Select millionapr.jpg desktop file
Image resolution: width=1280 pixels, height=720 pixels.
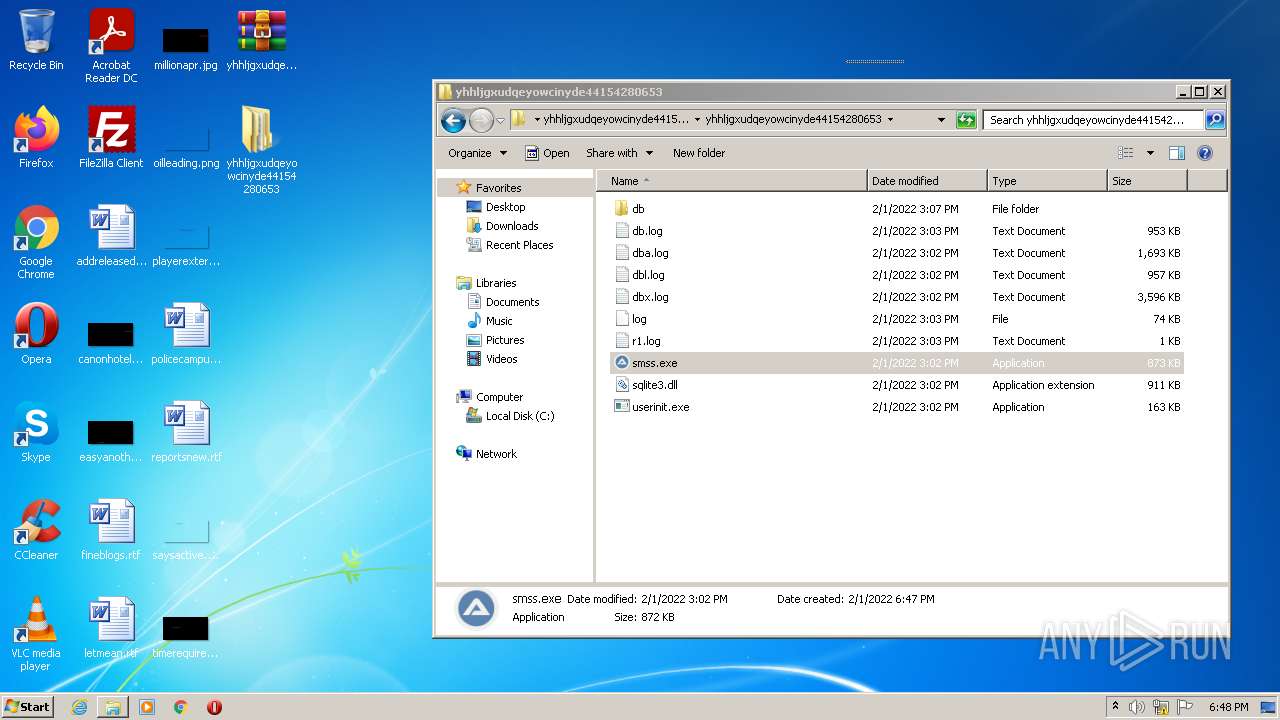[186, 46]
